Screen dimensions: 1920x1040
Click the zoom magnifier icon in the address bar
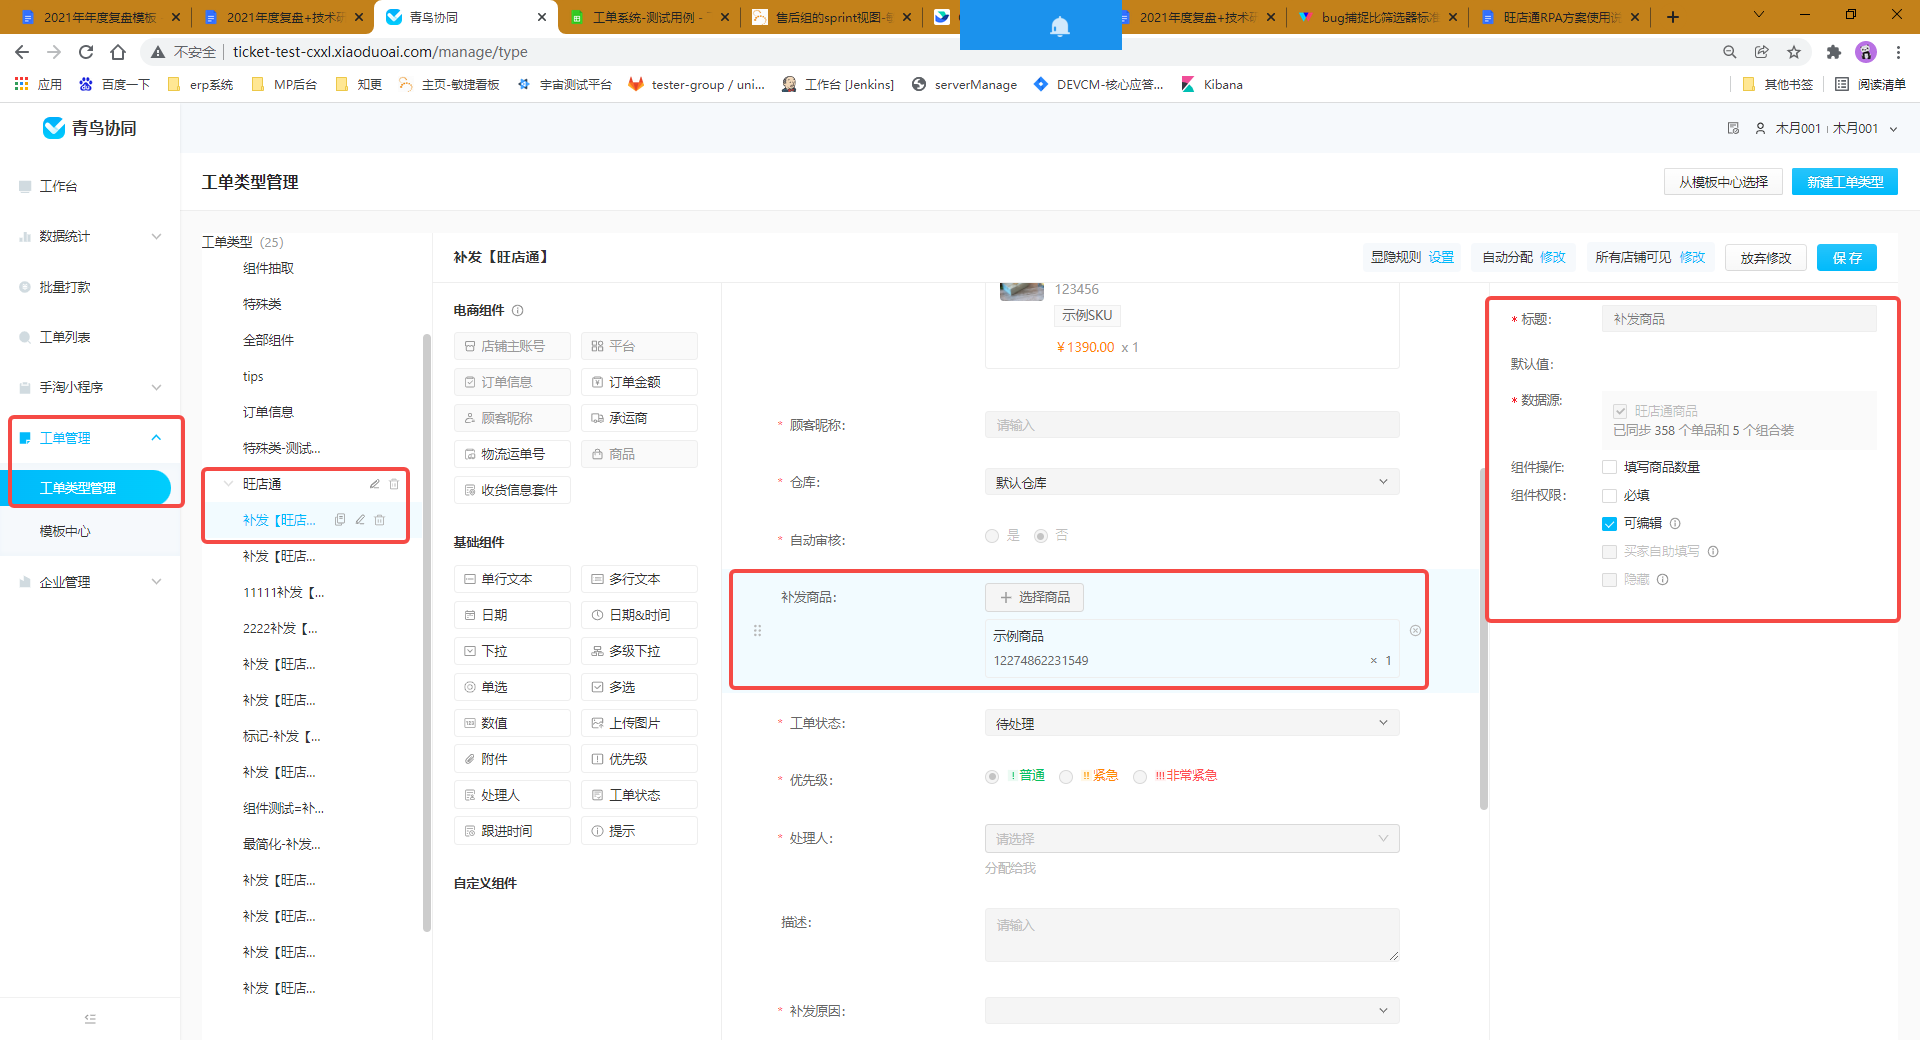click(x=1729, y=52)
